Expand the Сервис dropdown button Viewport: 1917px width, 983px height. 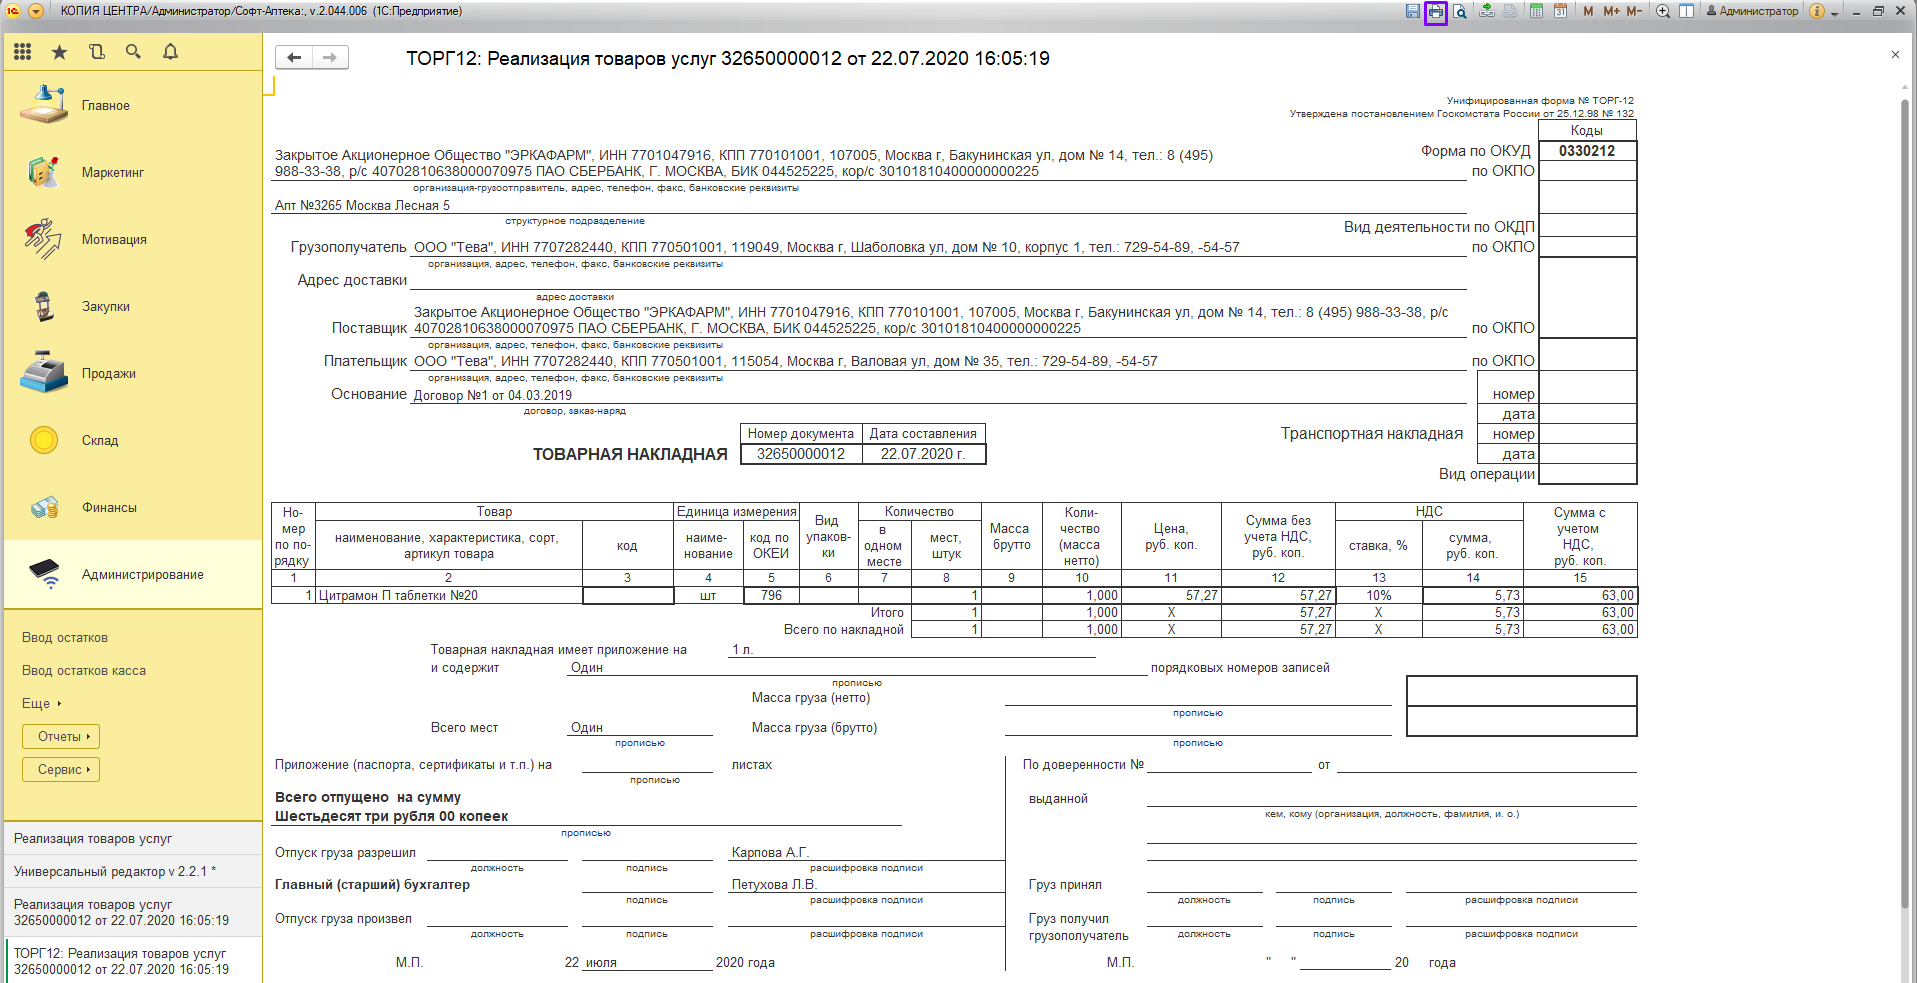[61, 770]
